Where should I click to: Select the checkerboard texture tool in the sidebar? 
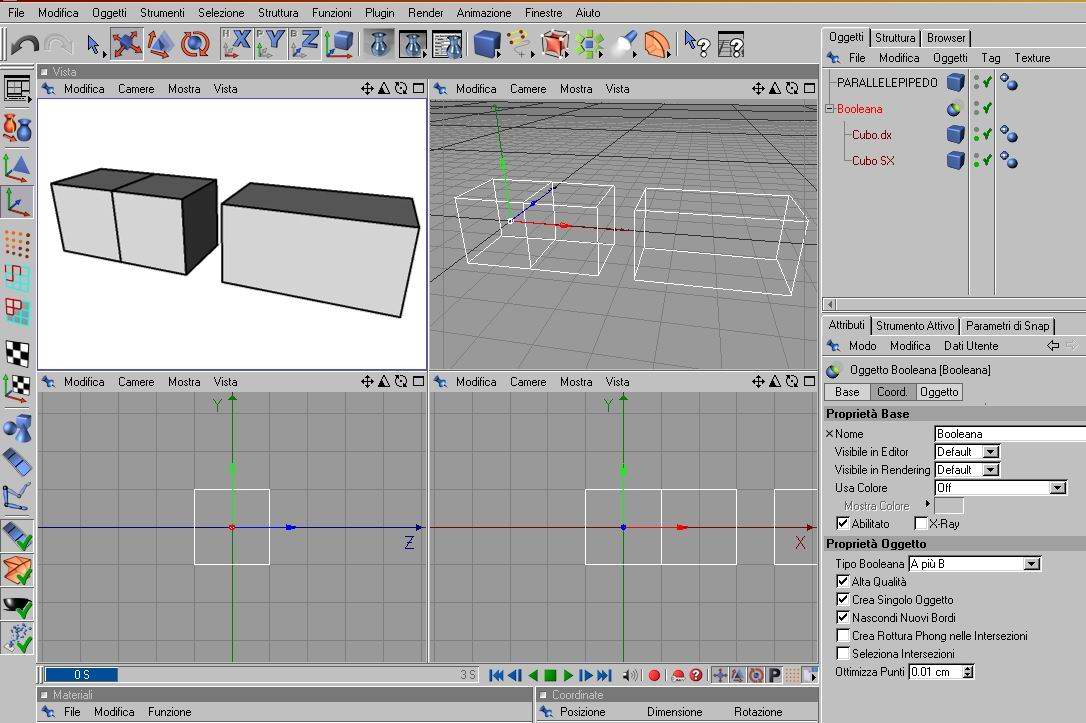click(17, 353)
